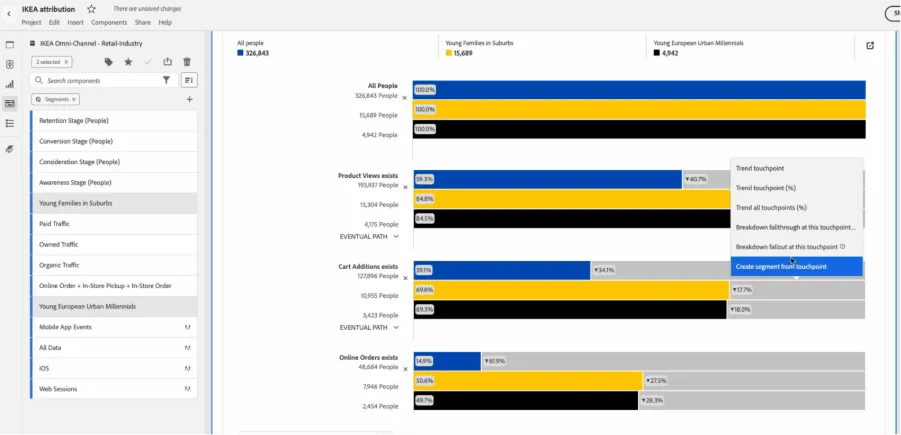The height and width of the screenshot is (435, 901).
Task: Open the Components menu
Action: coord(109,22)
